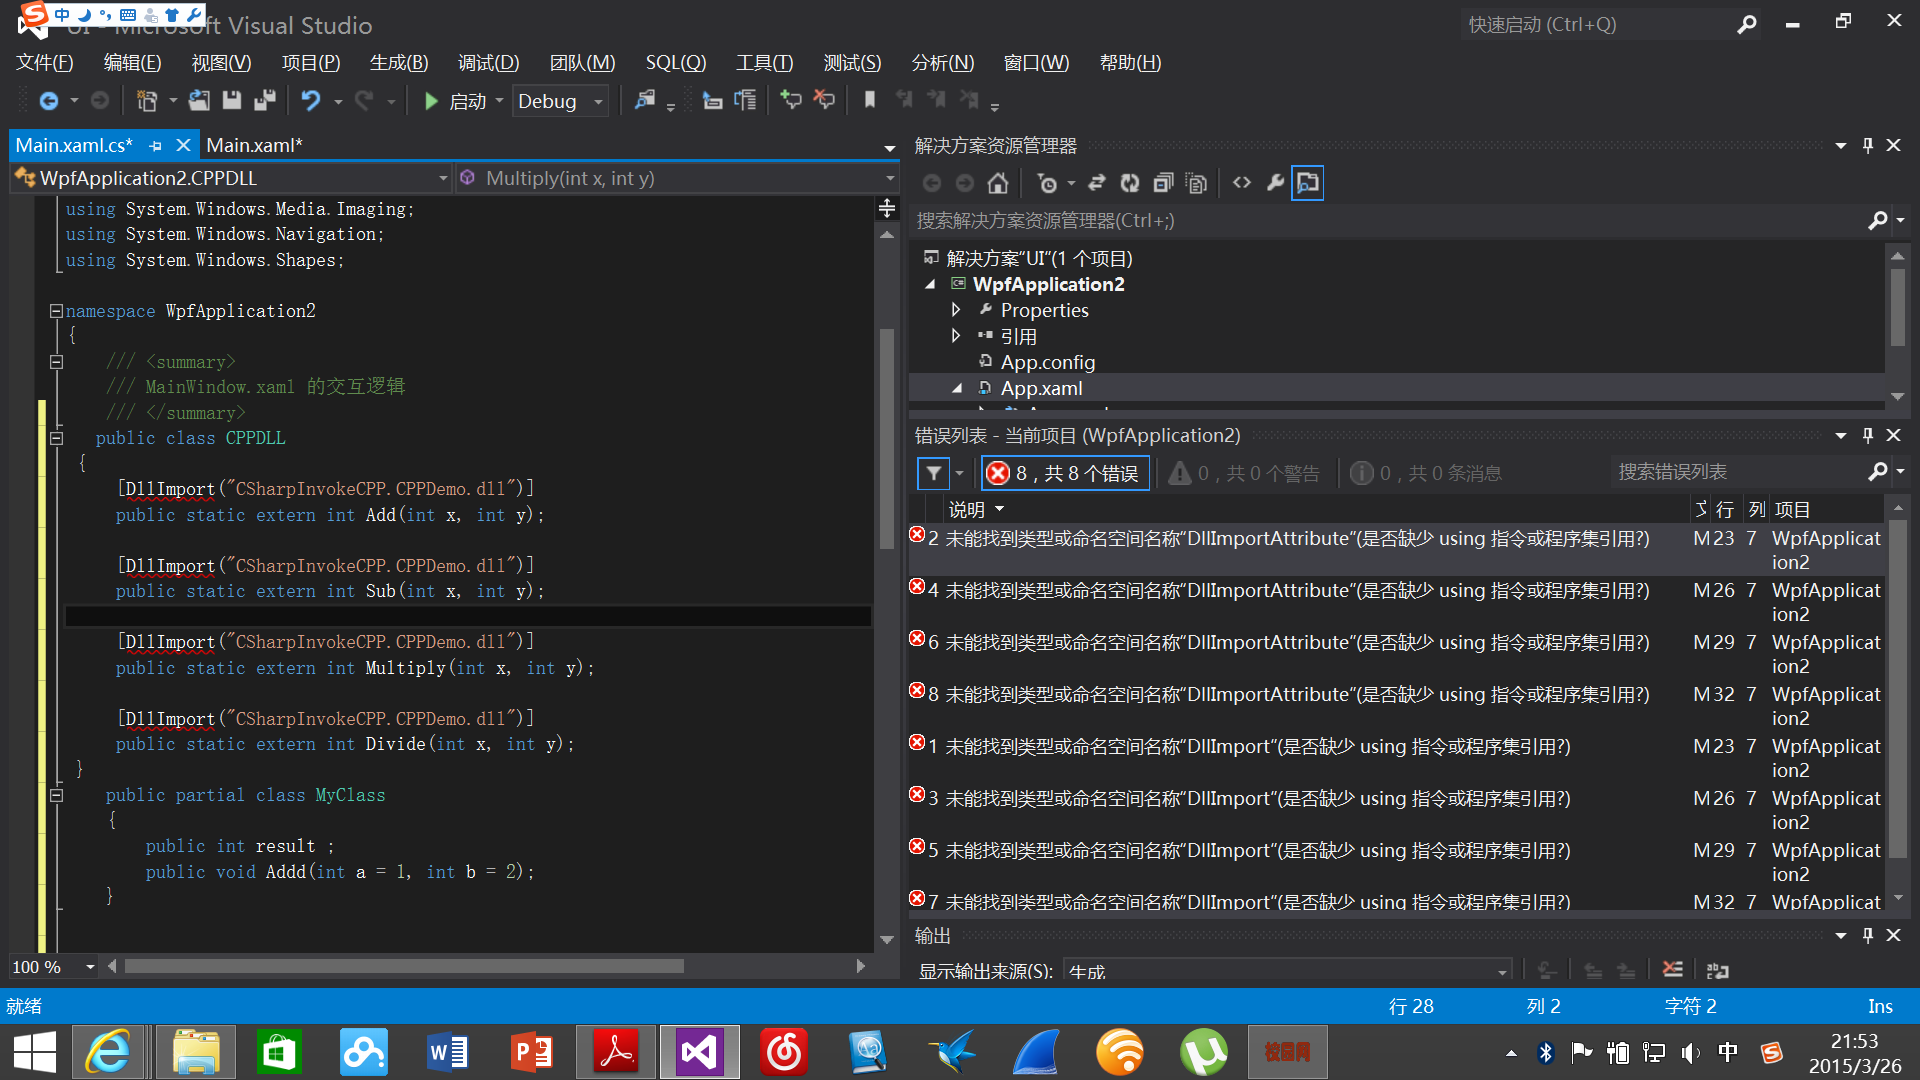This screenshot has height=1080, width=1920.
Task: Click the Home icon in Solution Explorer
Action: (x=997, y=183)
